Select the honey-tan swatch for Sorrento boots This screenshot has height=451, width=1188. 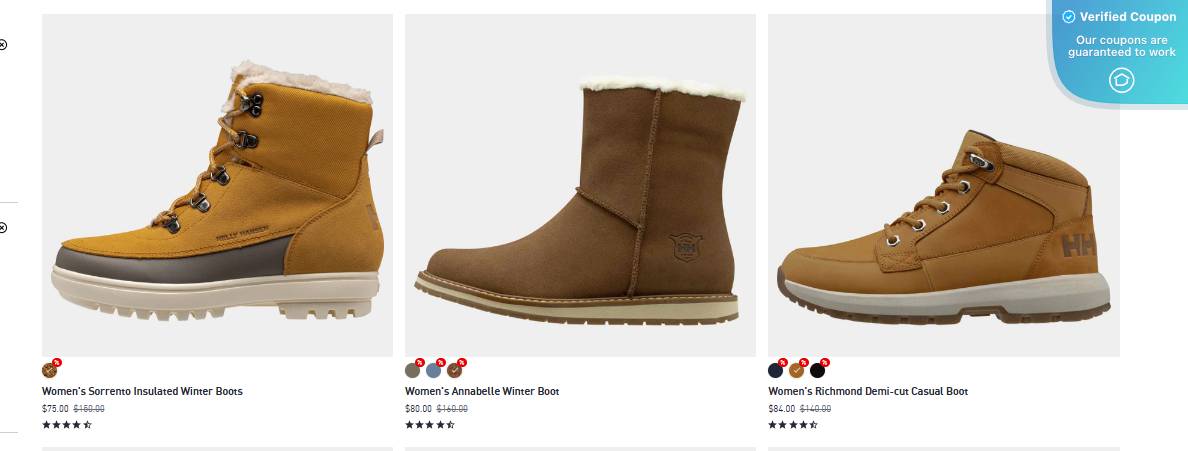[x=49, y=370]
